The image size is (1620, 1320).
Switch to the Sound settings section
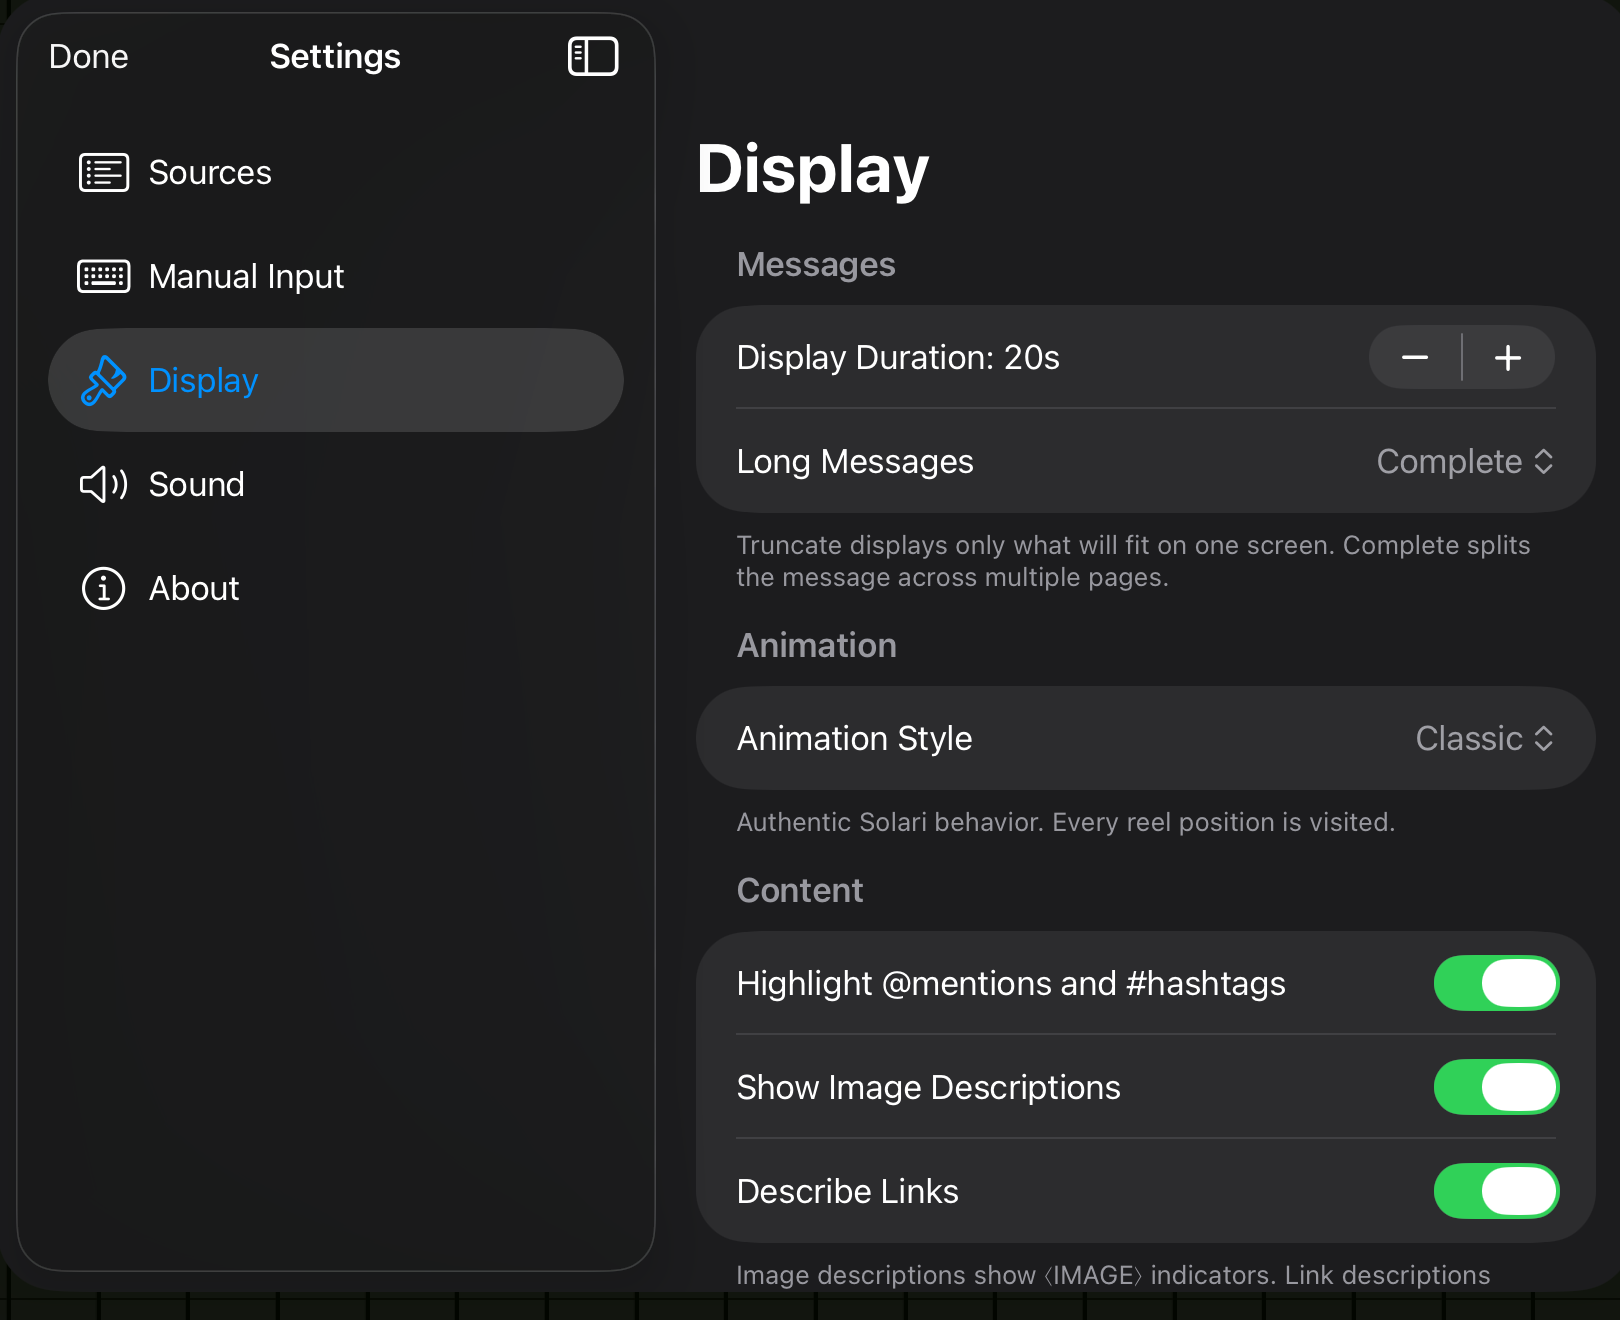[197, 484]
